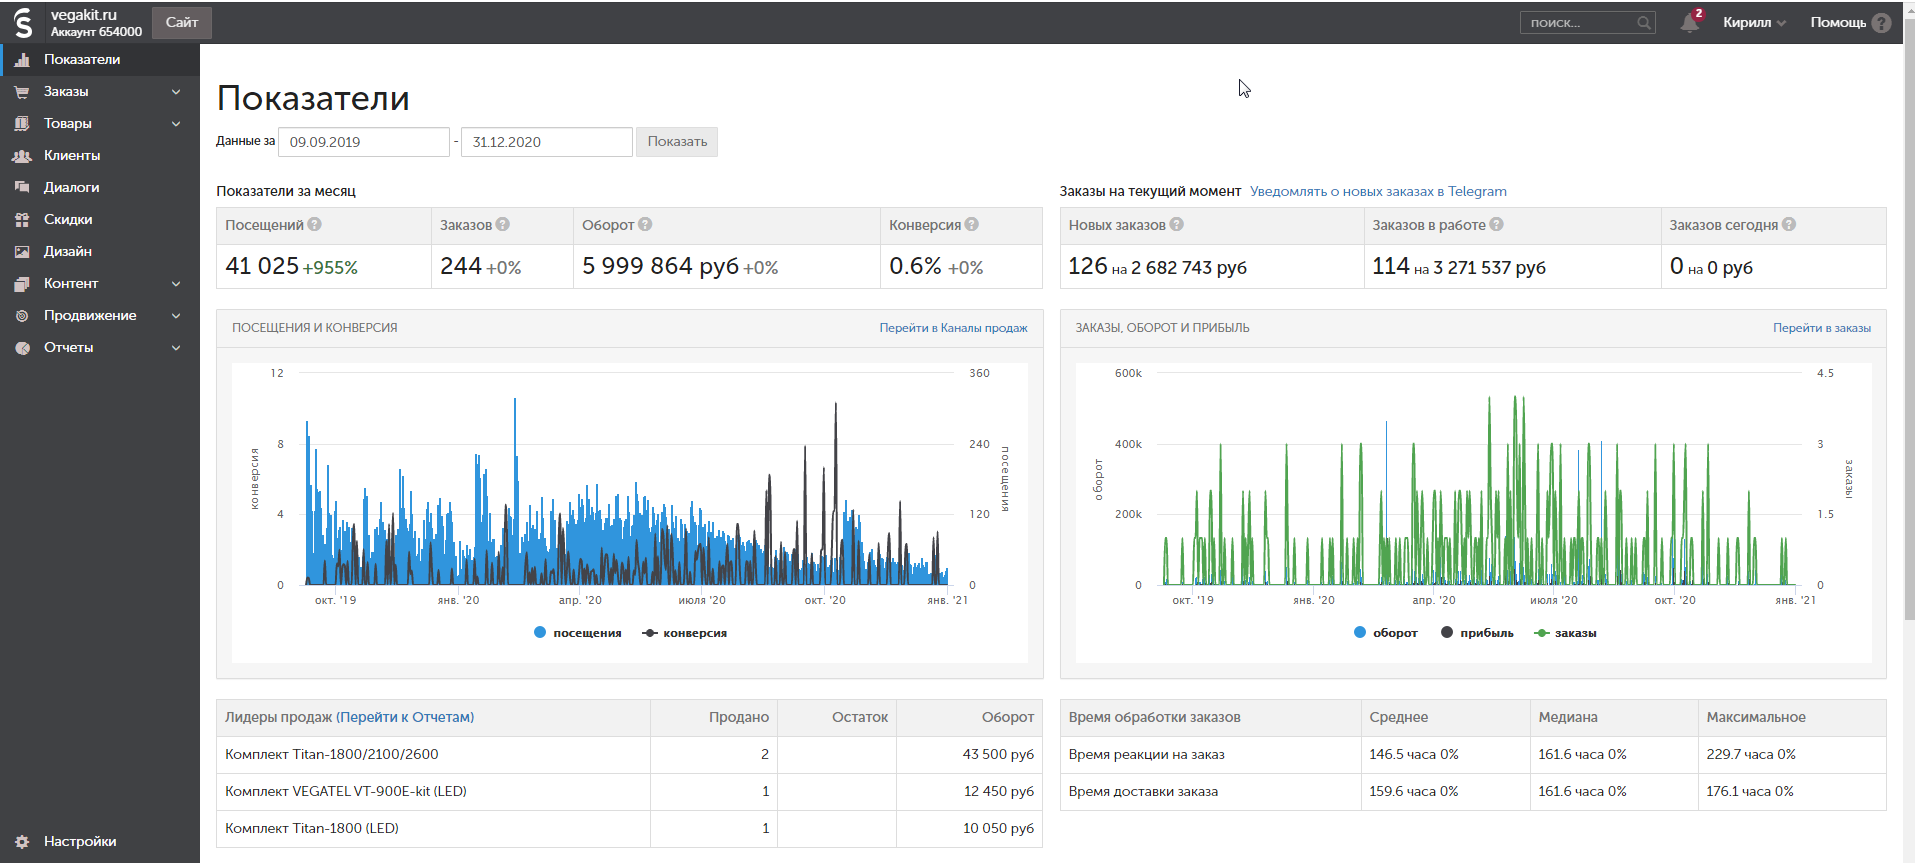This screenshot has width=1915, height=863.
Task: Click help icon beside Конверсия header
Action: [x=972, y=225]
